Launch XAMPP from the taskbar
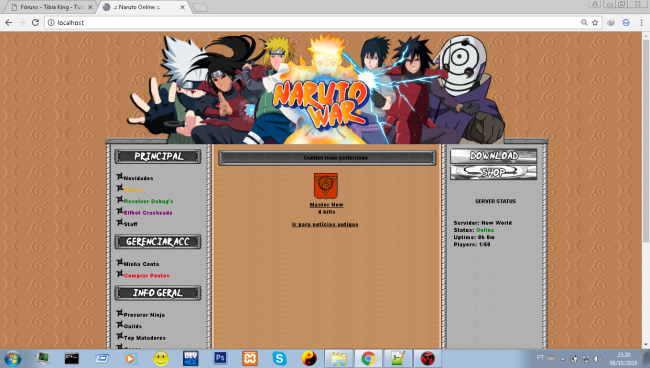The height and width of the screenshot is (368, 650). (x=250, y=358)
